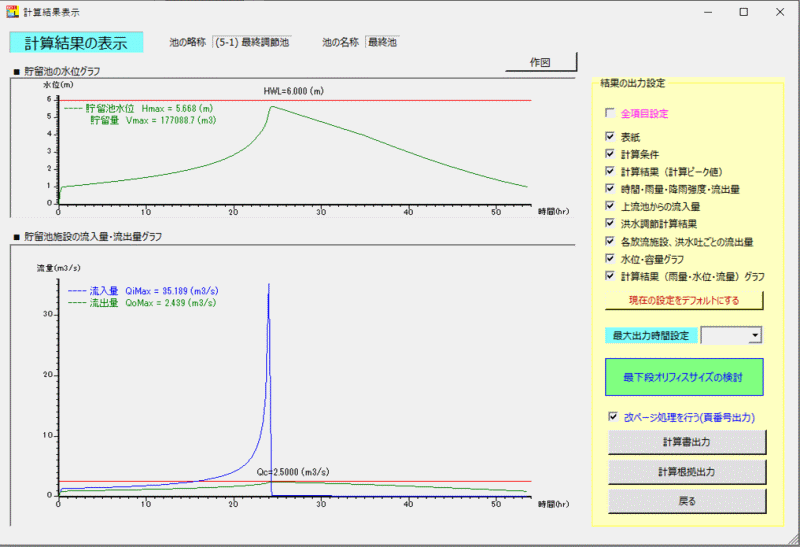
Task: Open the 最大出力時間設定 dropdown
Action: pyautogui.click(x=754, y=336)
